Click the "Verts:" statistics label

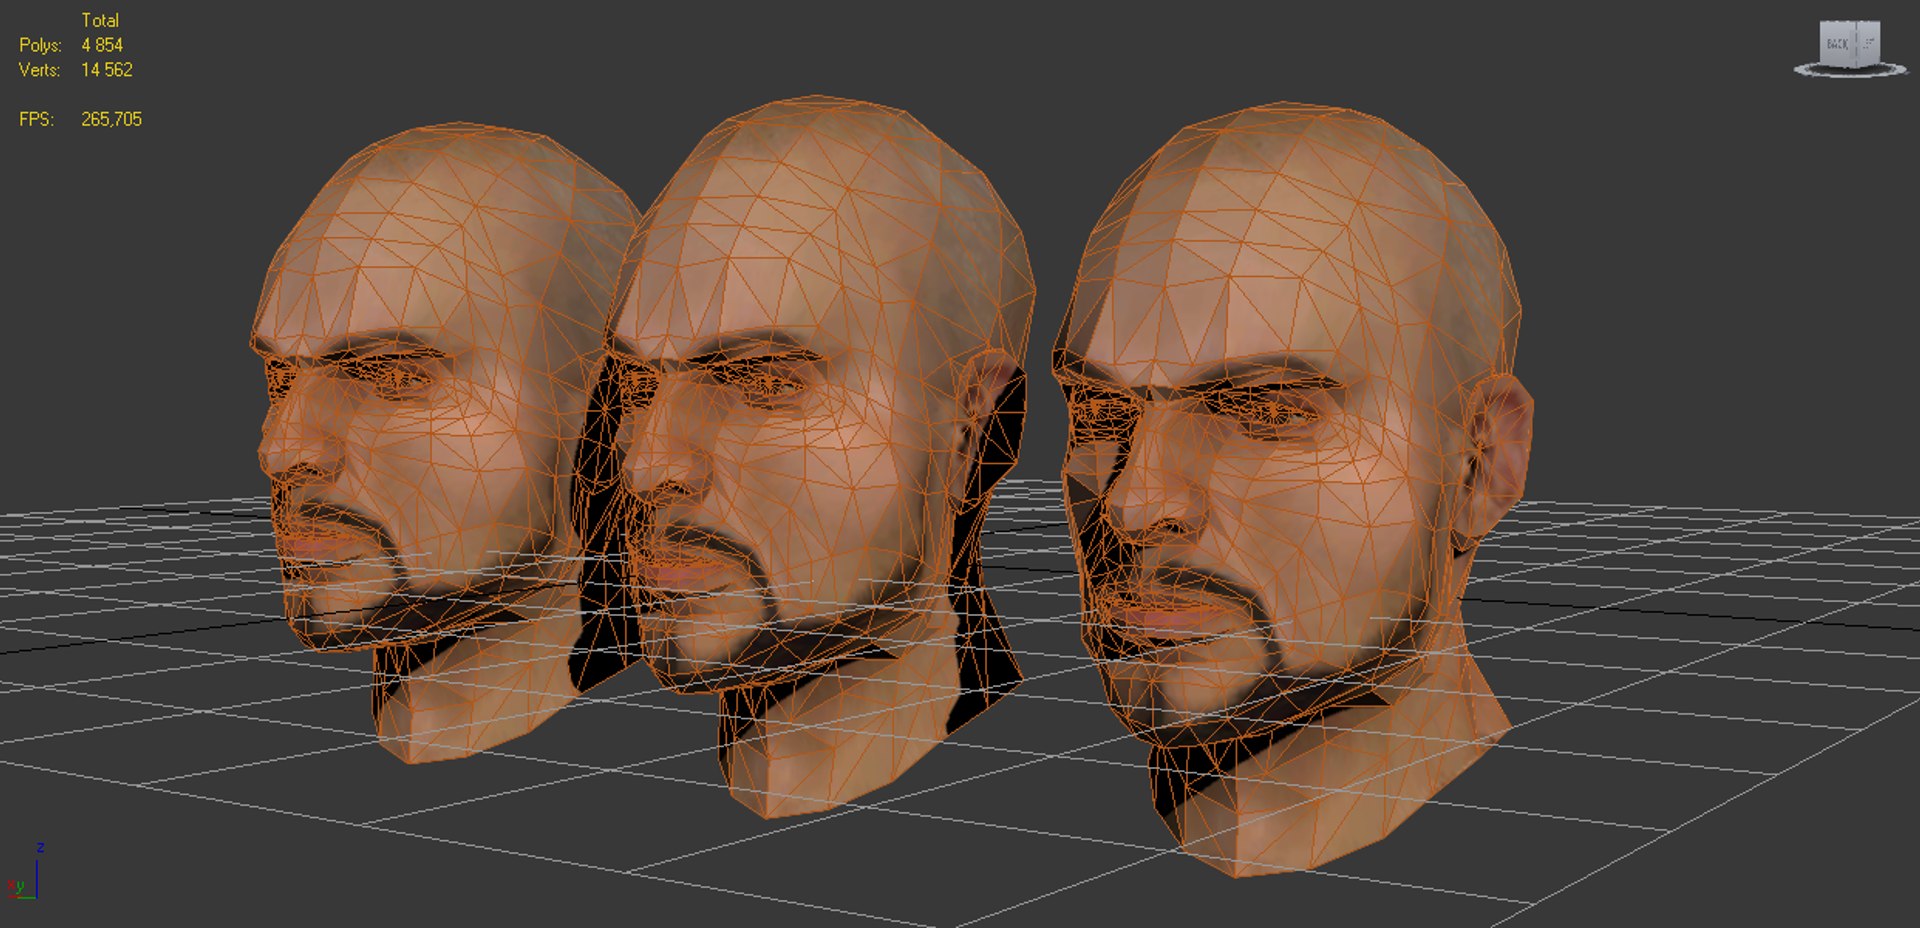click(x=40, y=70)
